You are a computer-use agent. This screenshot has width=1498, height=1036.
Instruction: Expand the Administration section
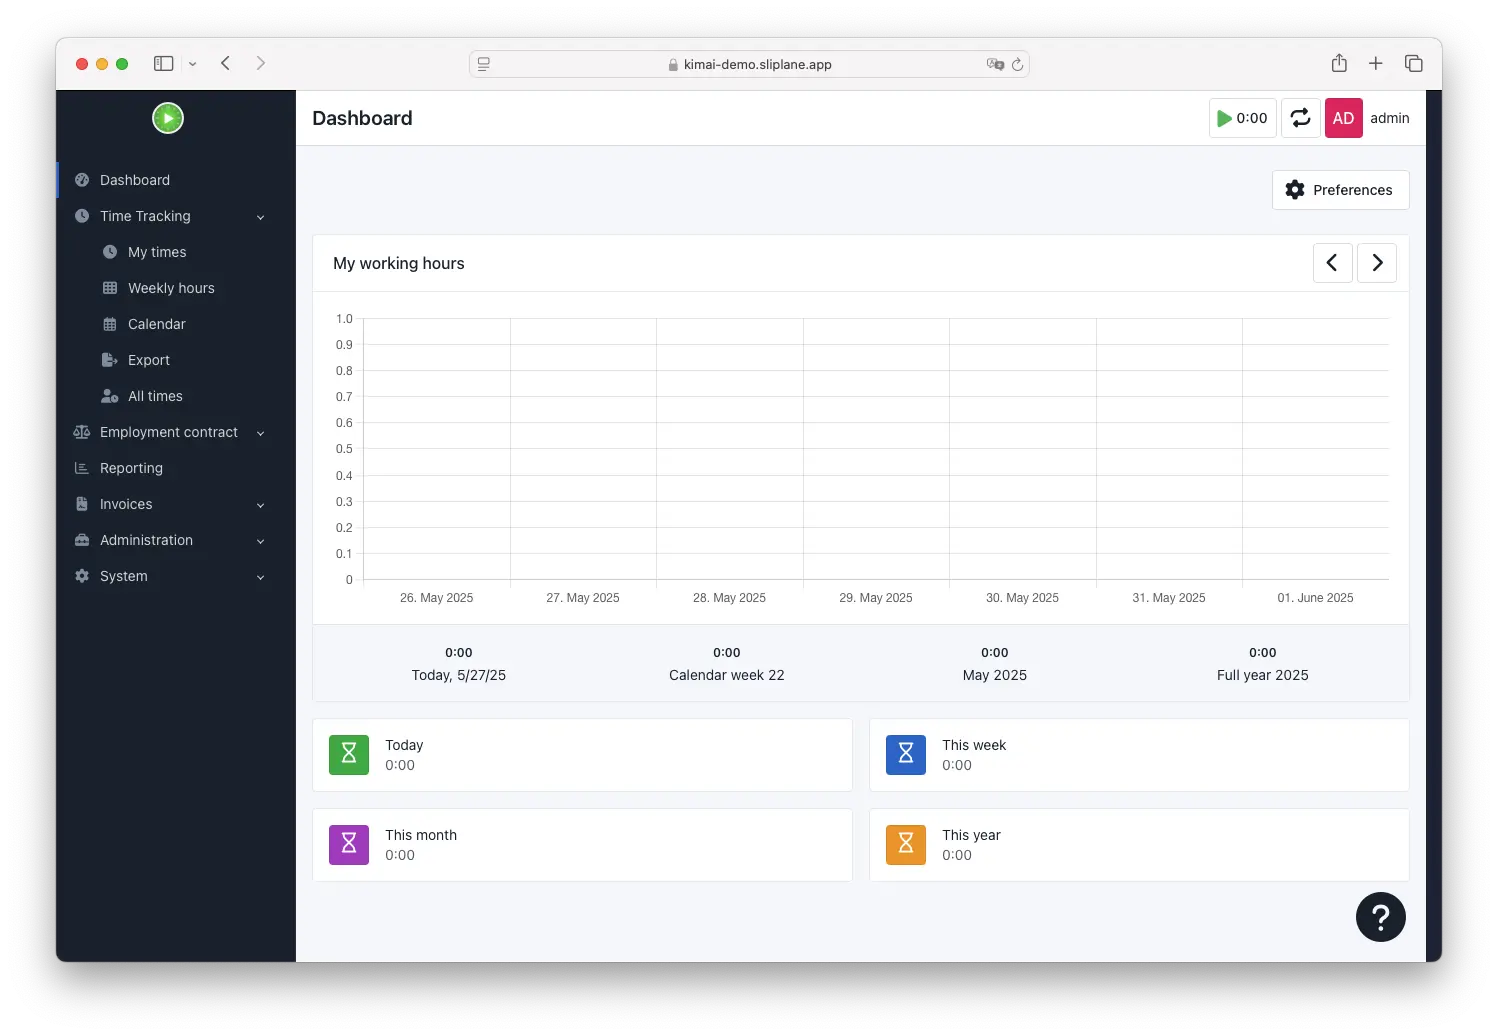coord(145,539)
